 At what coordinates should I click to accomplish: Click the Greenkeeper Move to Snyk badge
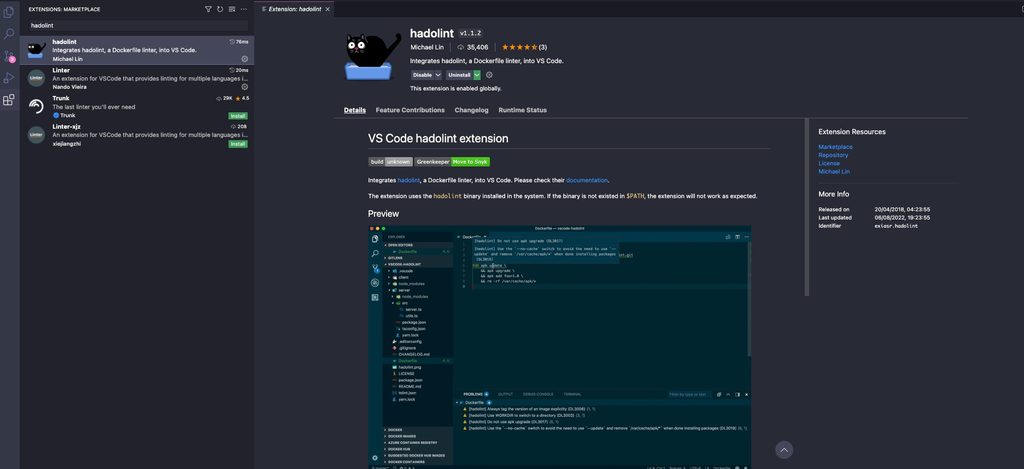(452, 162)
